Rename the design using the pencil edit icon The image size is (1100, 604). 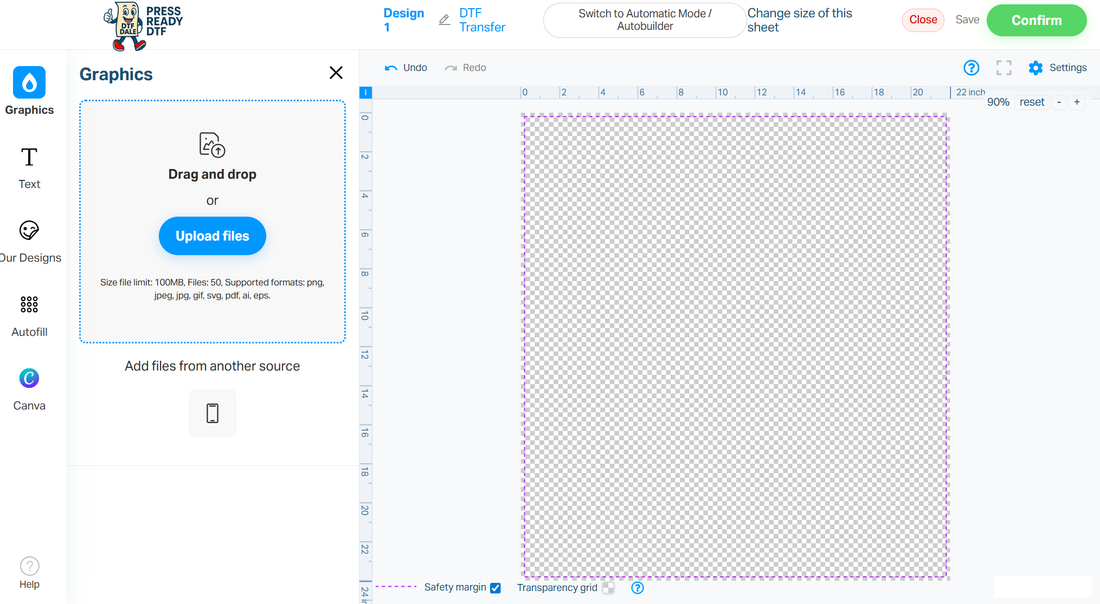(443, 19)
